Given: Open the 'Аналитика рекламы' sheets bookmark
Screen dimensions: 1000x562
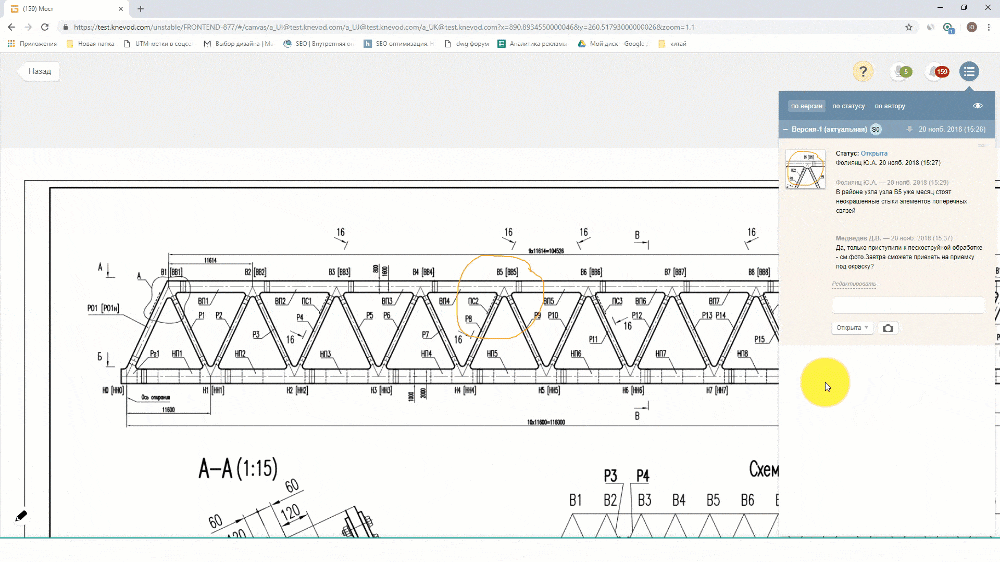Looking at the screenshot, I should 533,44.
